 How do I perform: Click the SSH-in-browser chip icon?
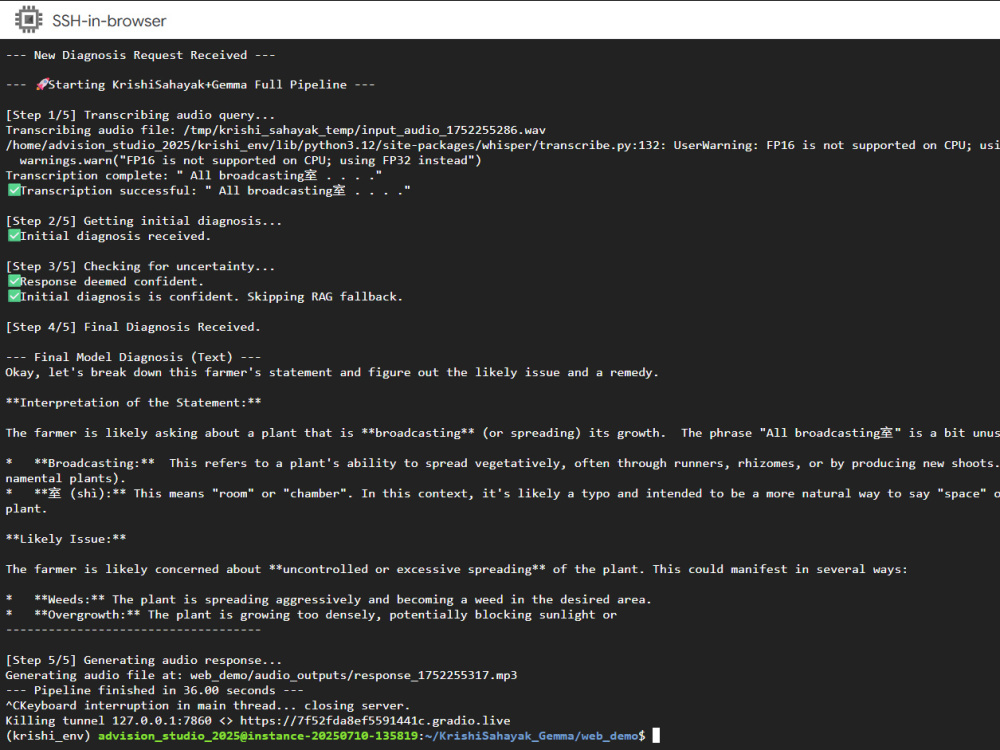point(28,20)
